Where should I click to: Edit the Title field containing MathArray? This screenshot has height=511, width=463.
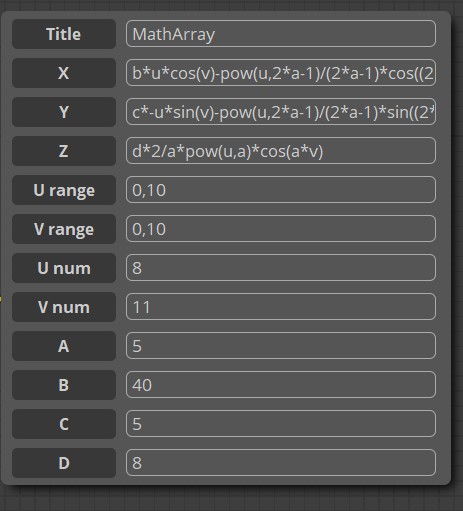[281, 34]
